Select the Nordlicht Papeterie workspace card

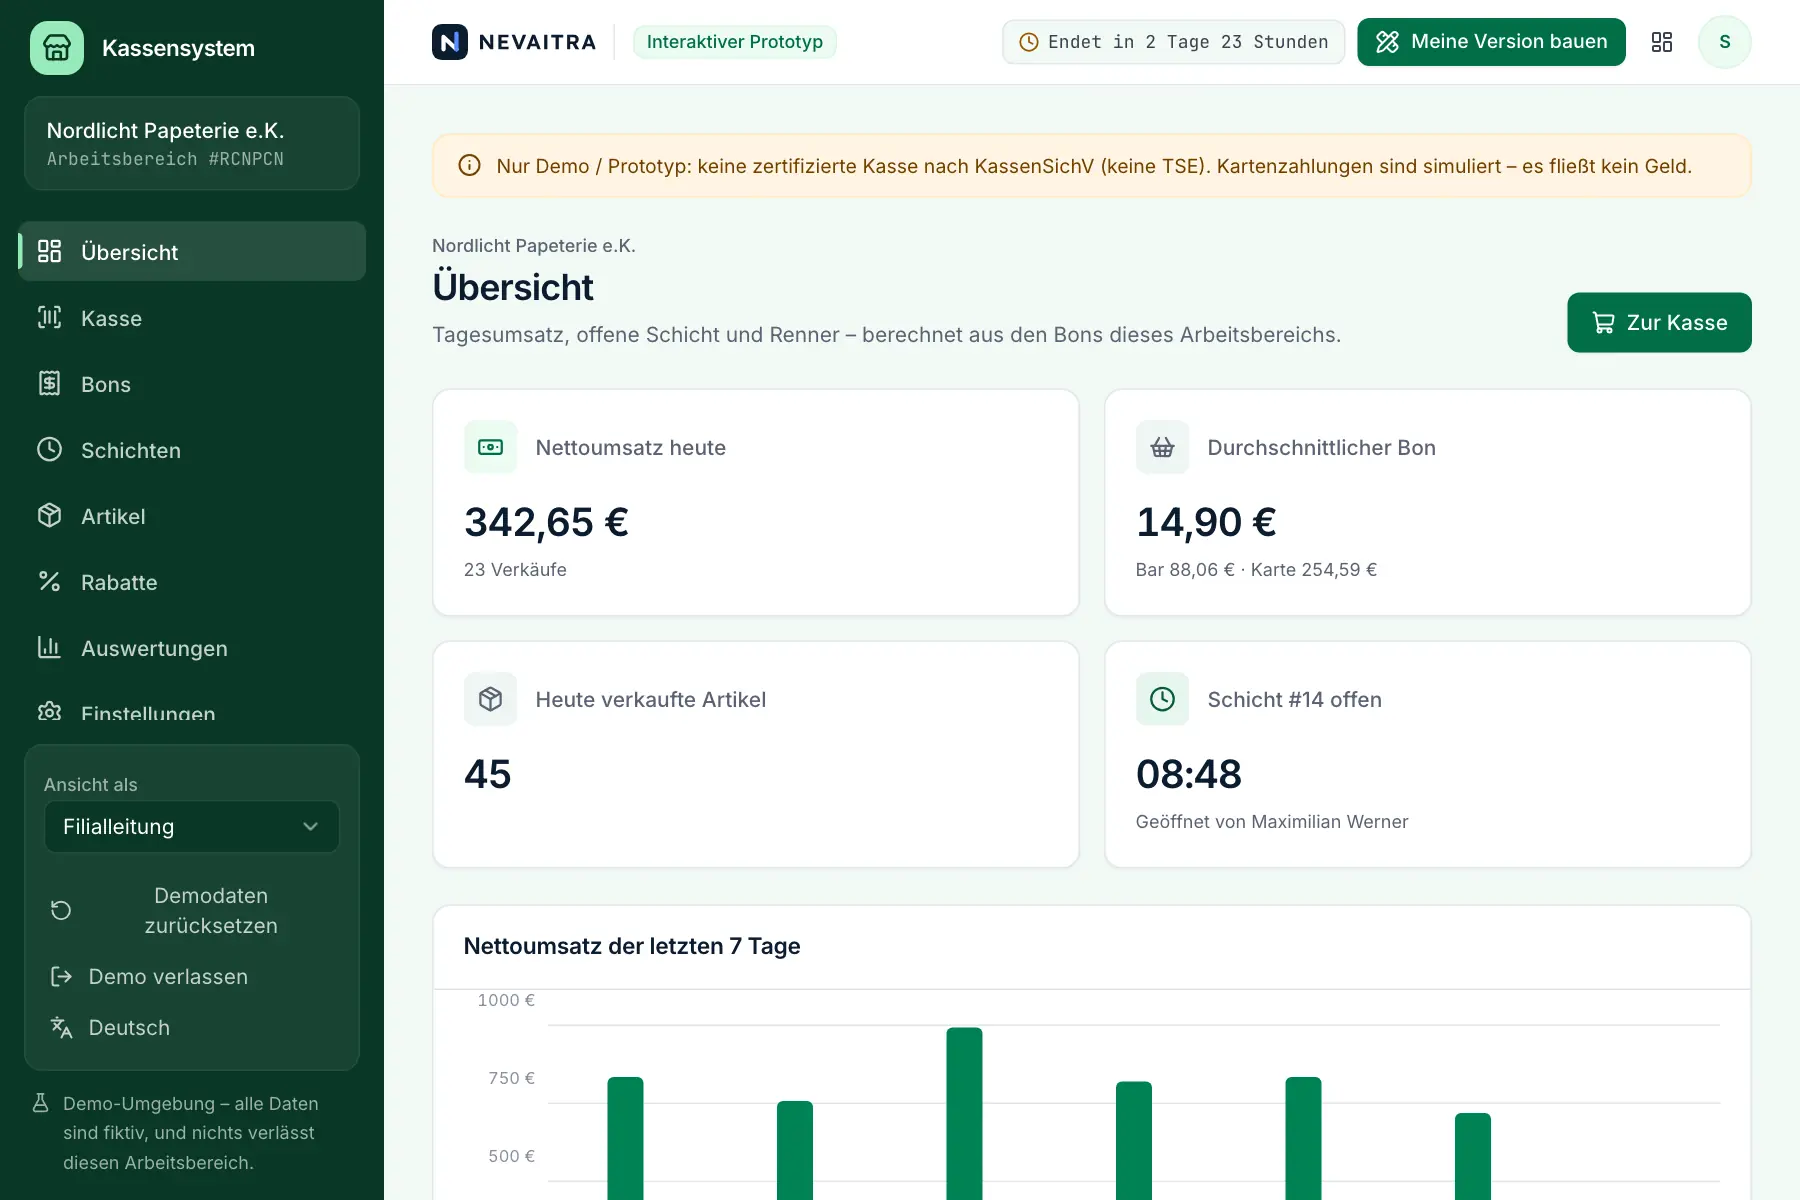tap(192, 143)
